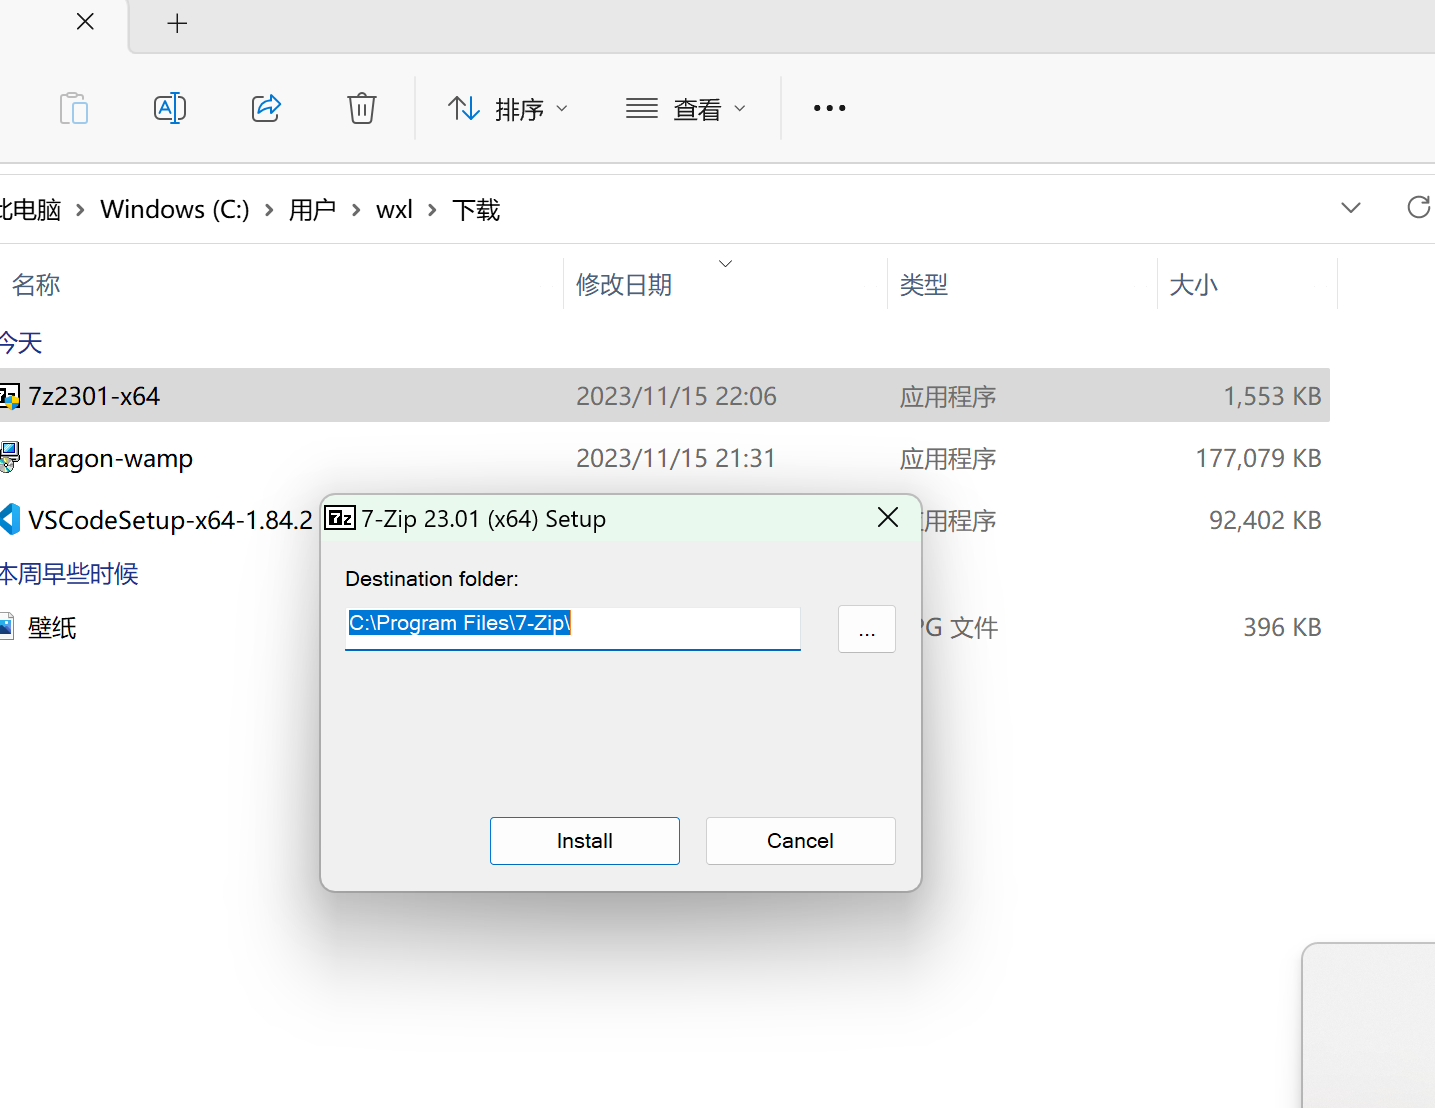Go to Windows (C:) in breadcrumb
The width and height of the screenshot is (1435, 1108).
coord(175,209)
